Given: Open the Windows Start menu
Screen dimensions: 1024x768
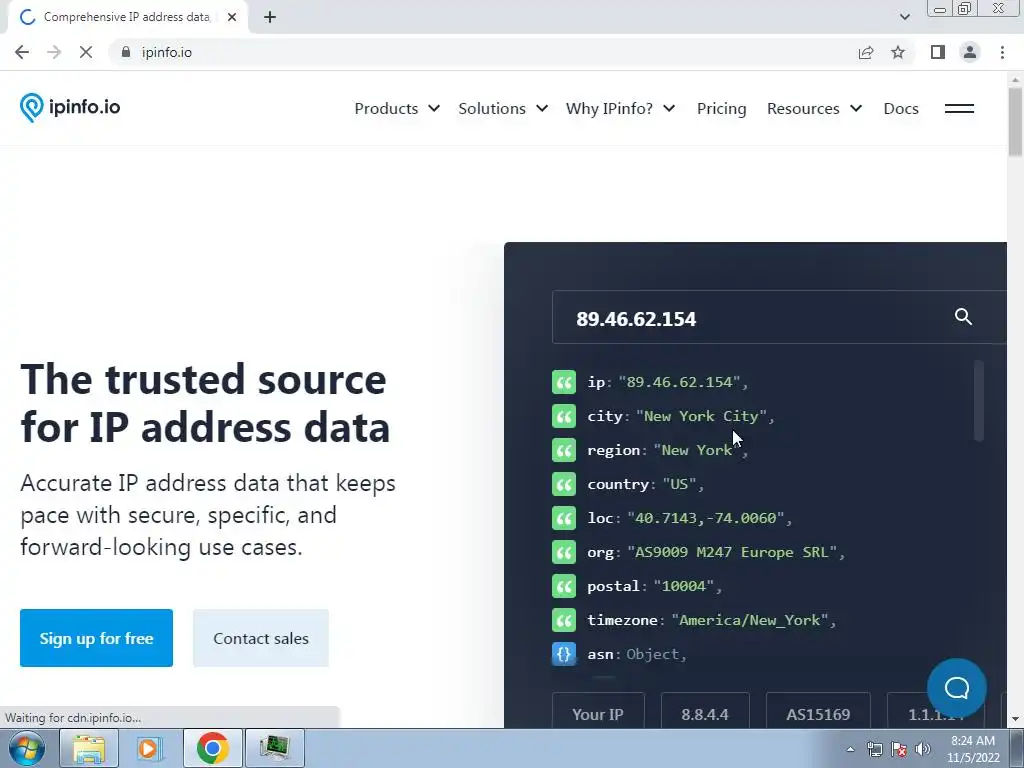Looking at the screenshot, I should pyautogui.click(x=26, y=748).
